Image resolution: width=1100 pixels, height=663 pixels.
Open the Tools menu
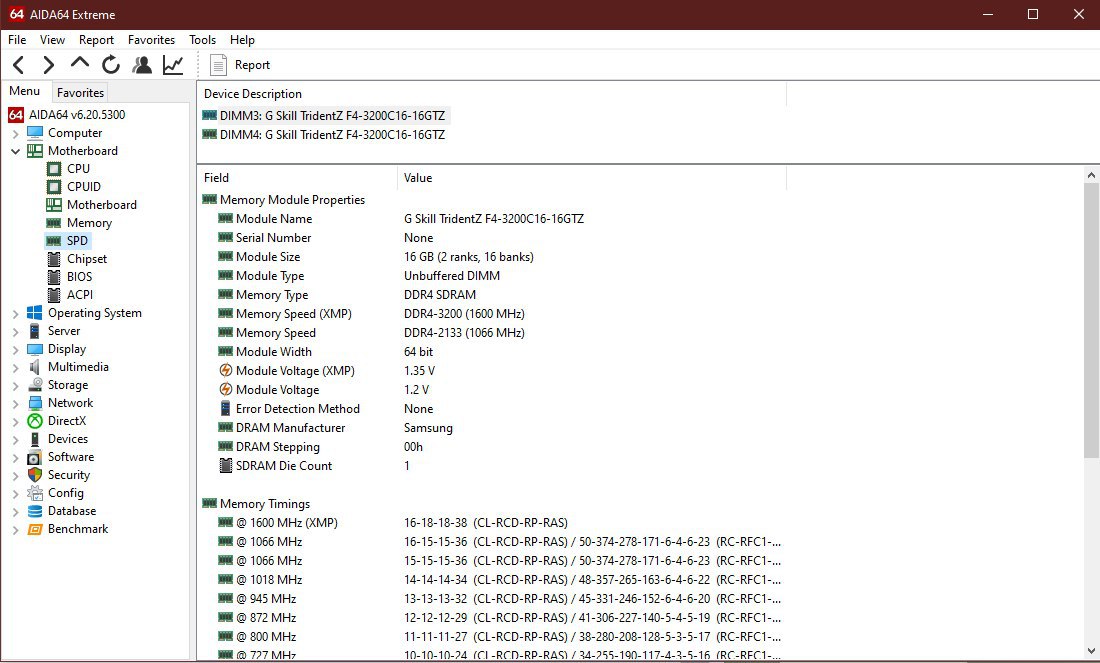pyautogui.click(x=202, y=40)
